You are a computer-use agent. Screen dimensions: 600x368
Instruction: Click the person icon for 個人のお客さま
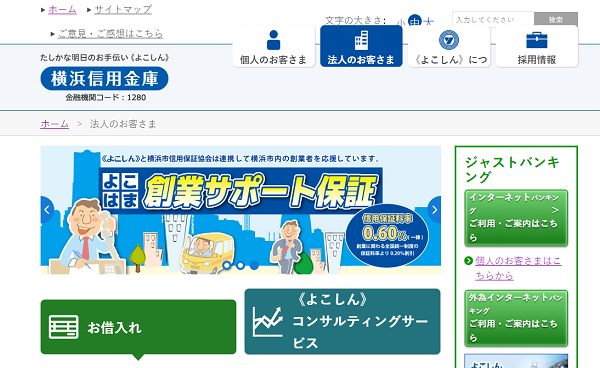(x=273, y=40)
